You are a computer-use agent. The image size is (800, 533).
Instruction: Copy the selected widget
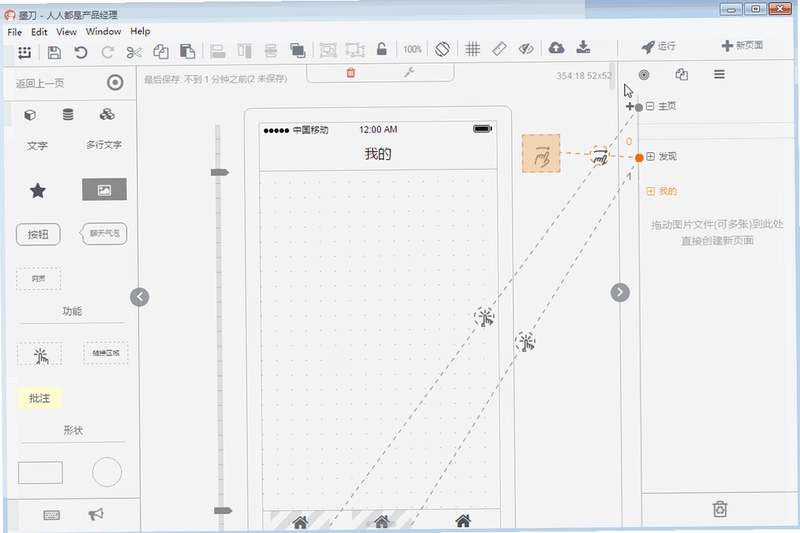tap(161, 51)
